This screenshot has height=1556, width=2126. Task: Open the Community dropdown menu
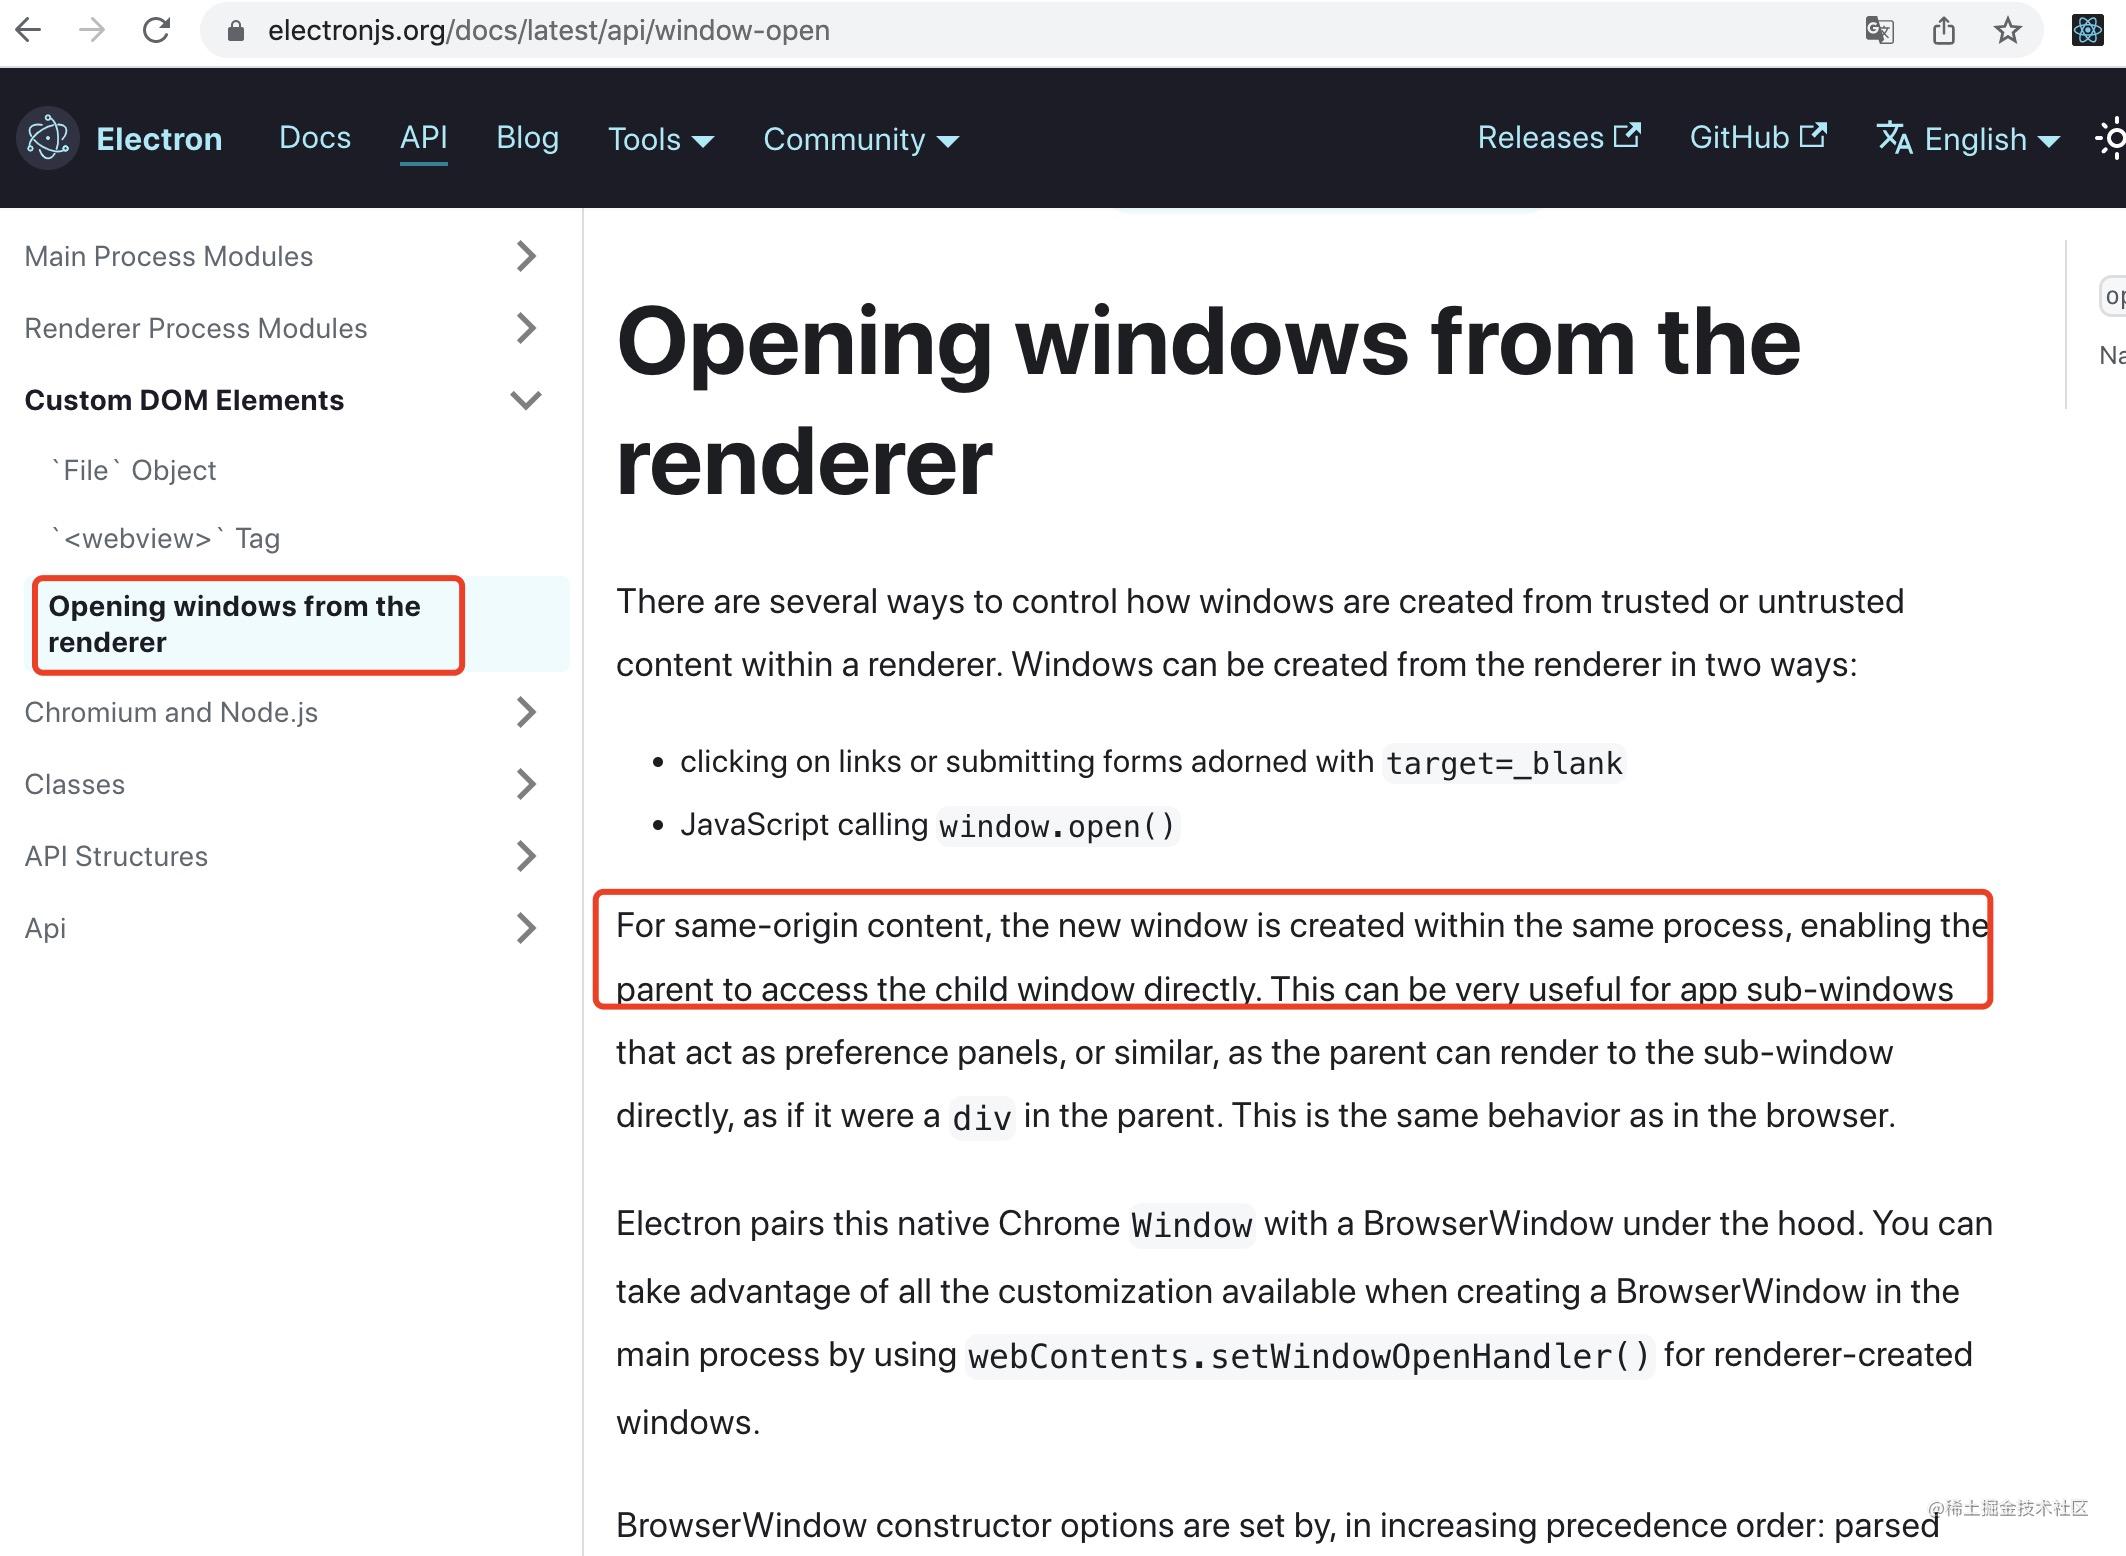coord(860,139)
